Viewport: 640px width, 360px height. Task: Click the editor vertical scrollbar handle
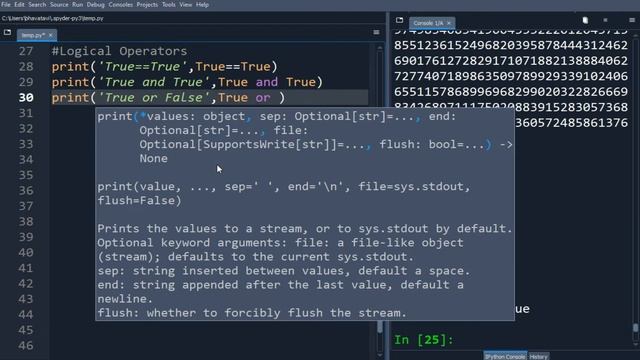[x=380, y=326]
